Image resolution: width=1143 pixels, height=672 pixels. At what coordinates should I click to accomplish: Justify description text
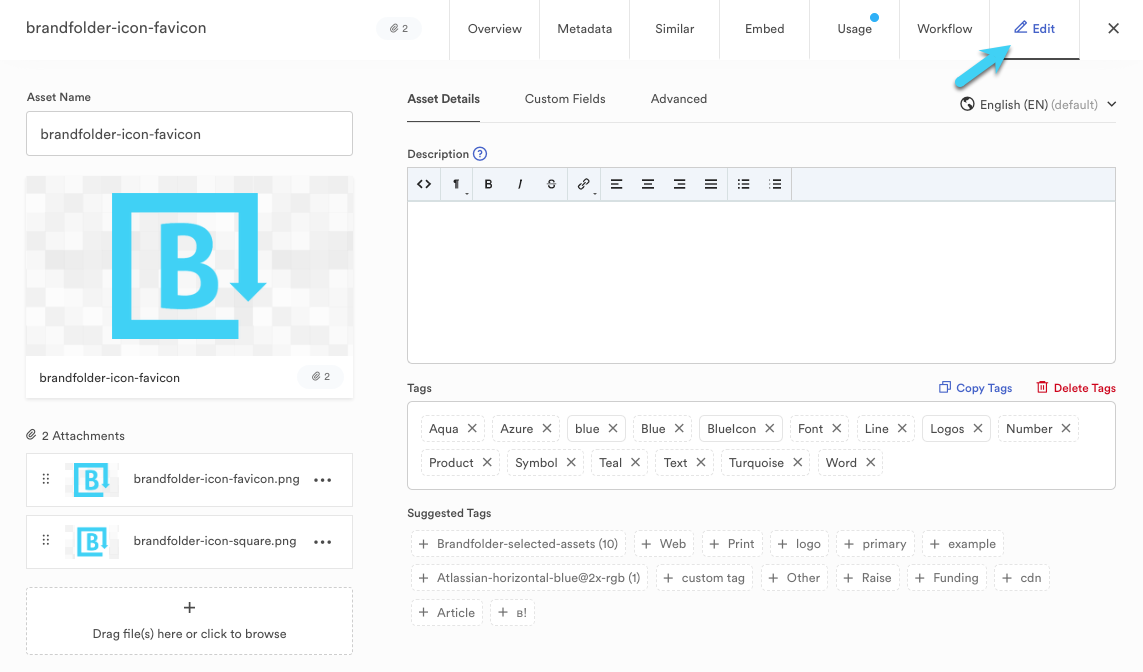pyautogui.click(x=711, y=184)
